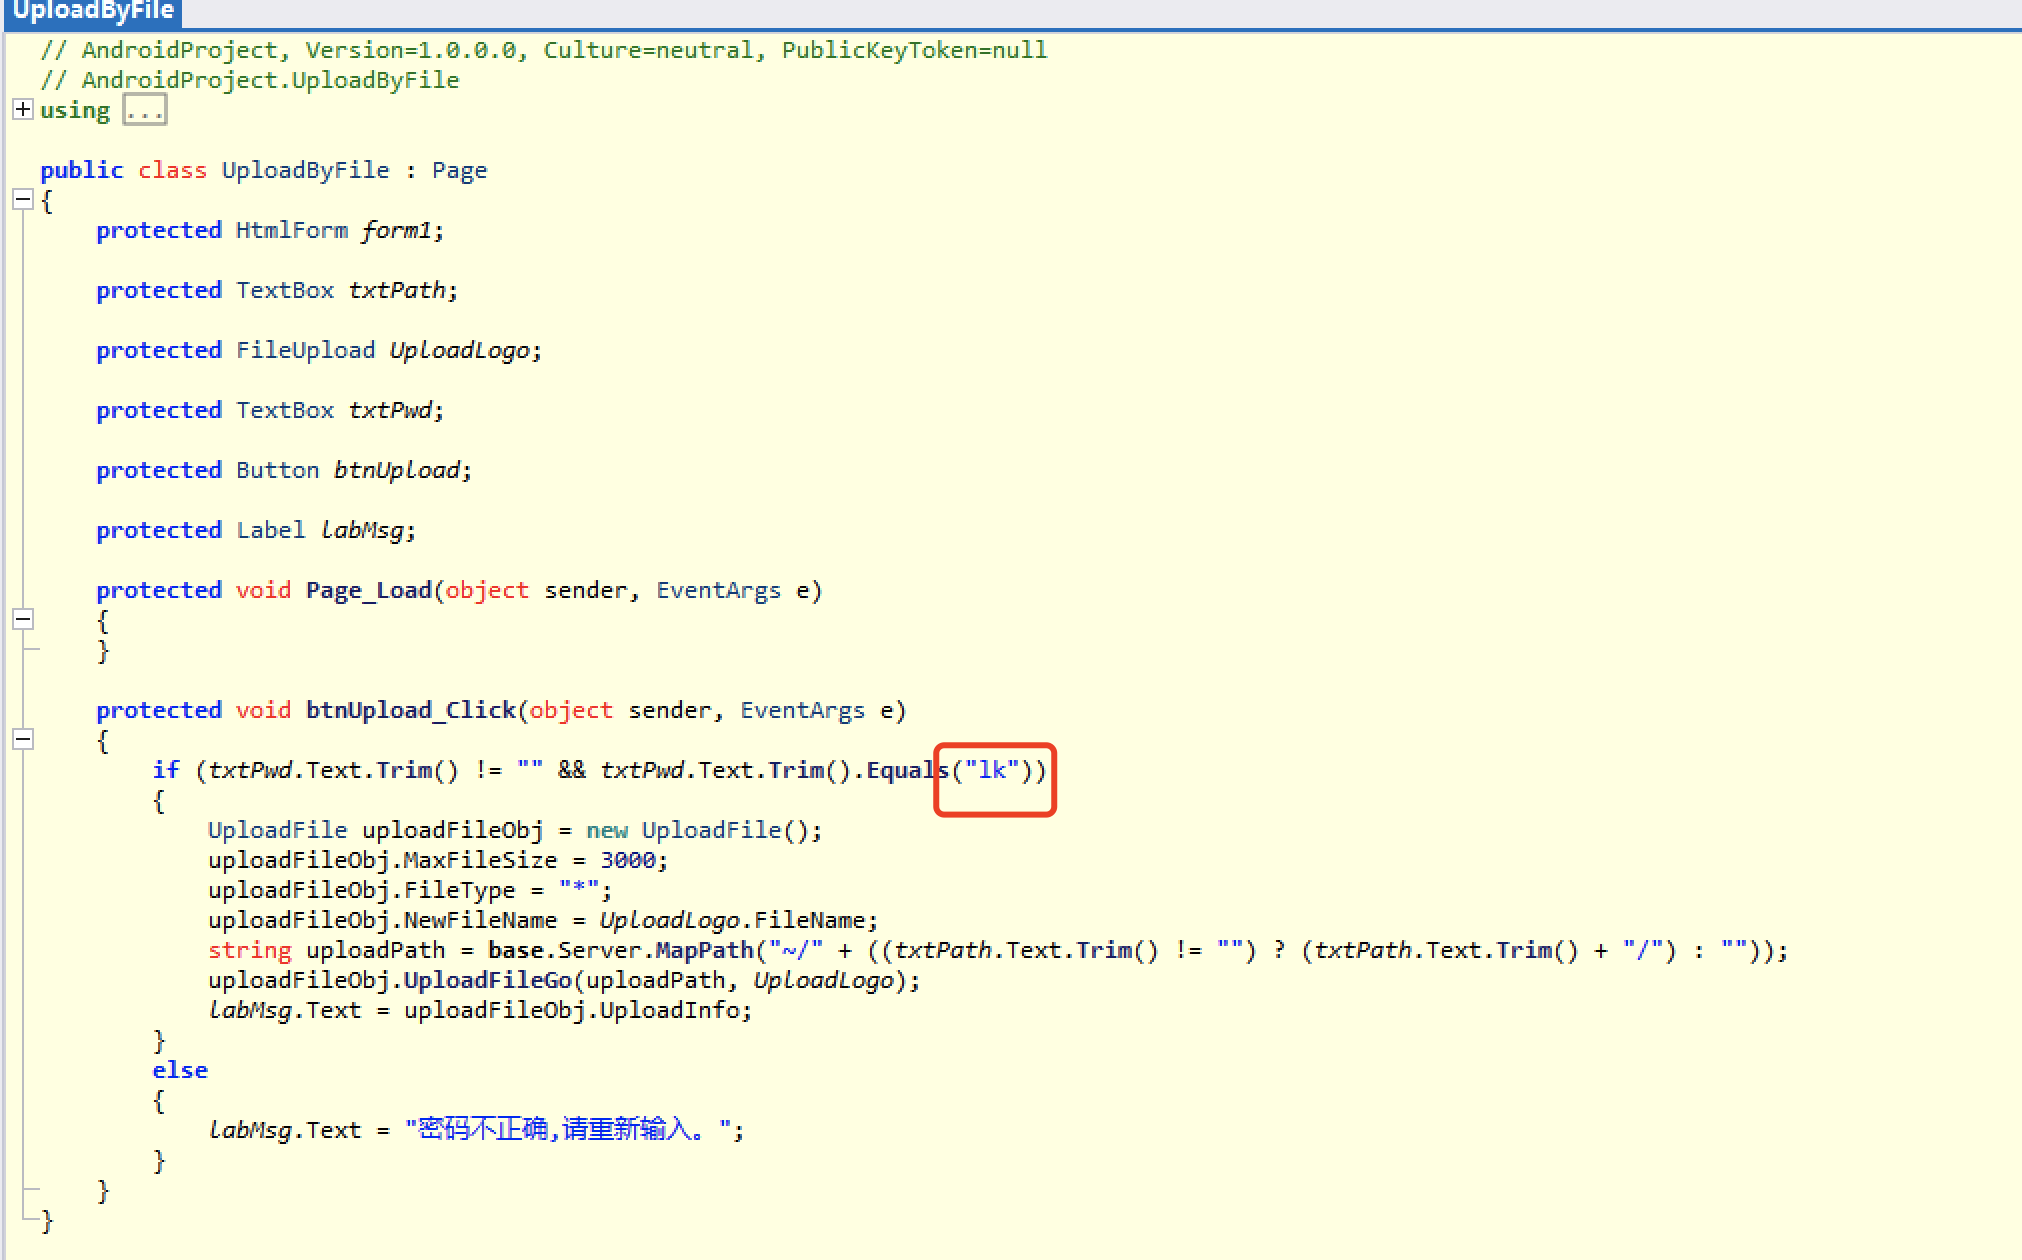
Task: Open the Page base class link
Action: point(459,170)
